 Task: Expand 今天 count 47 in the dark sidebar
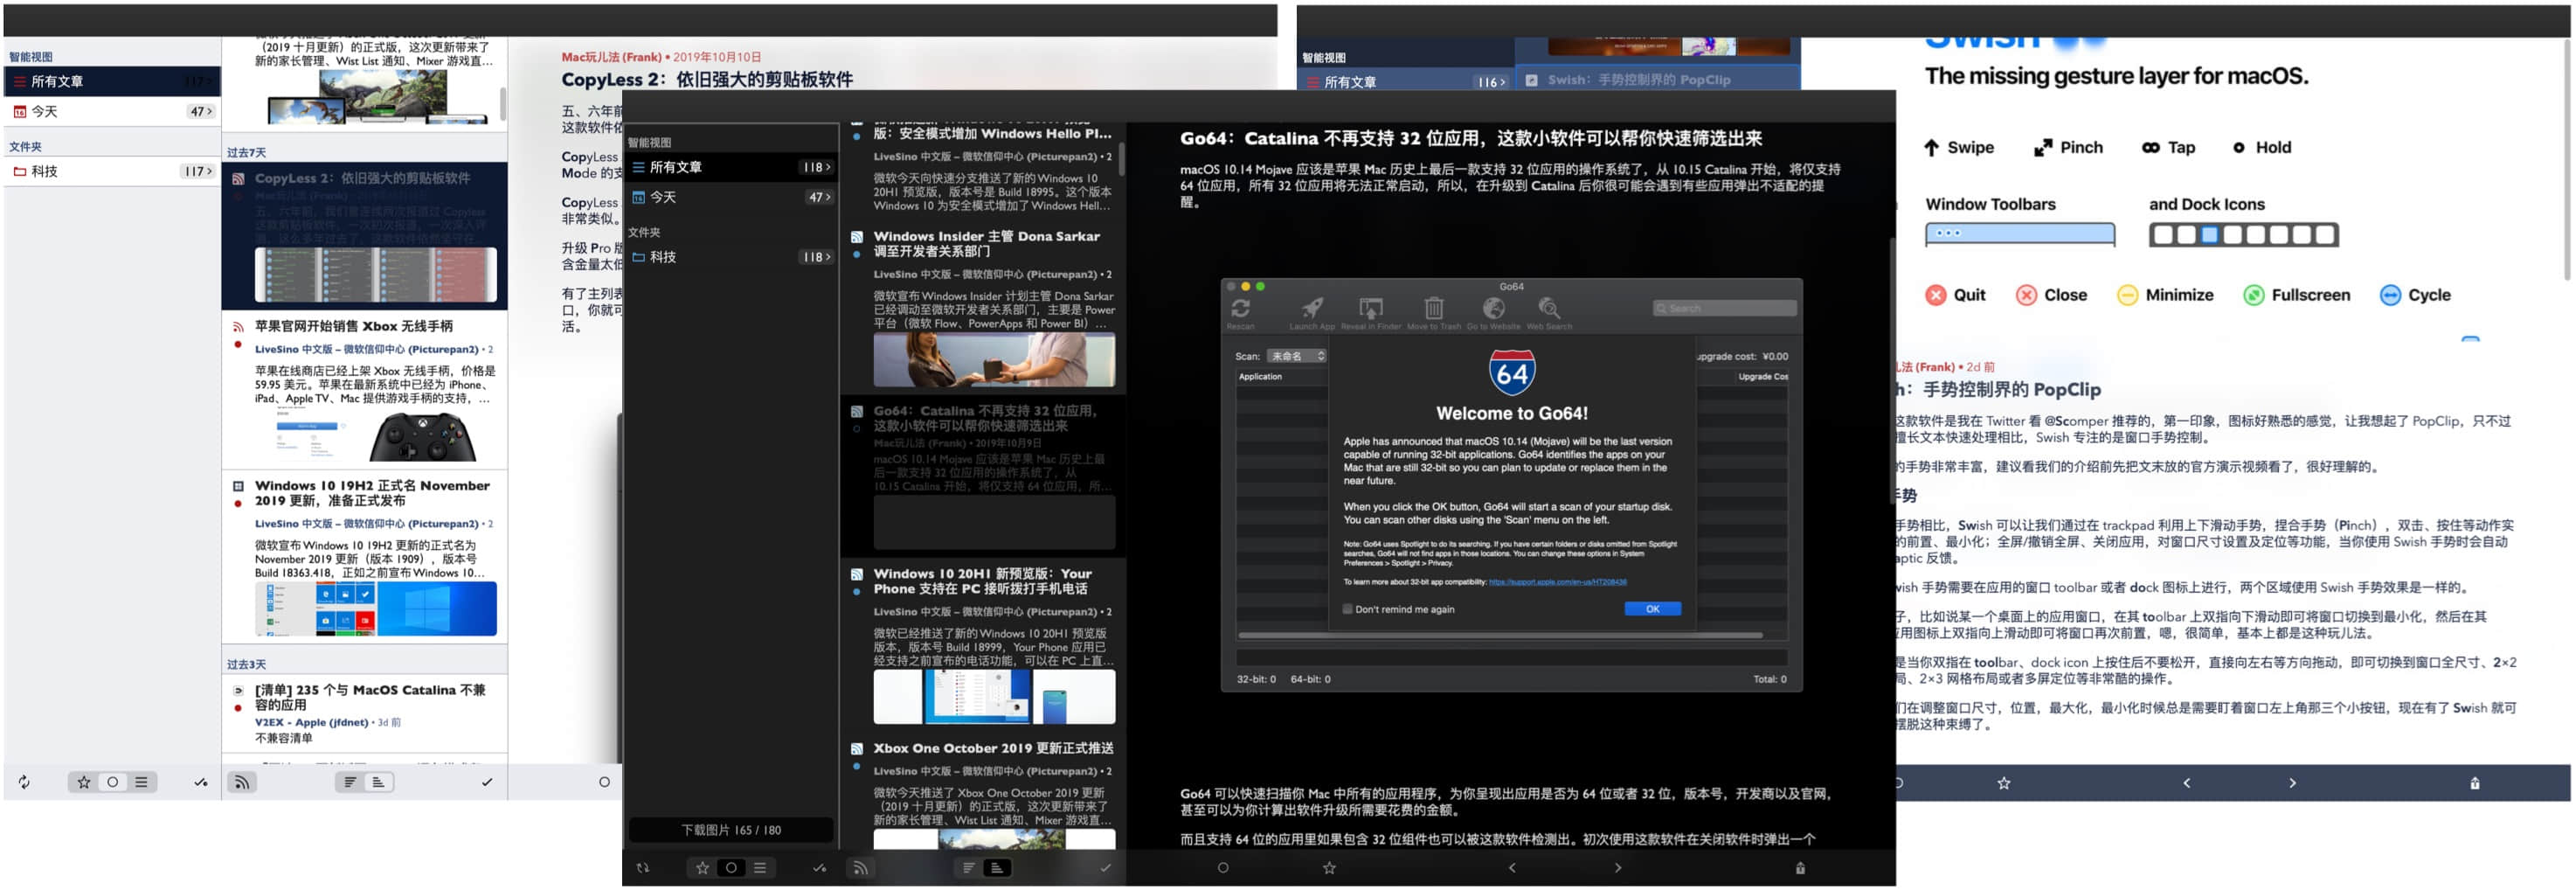pos(819,197)
